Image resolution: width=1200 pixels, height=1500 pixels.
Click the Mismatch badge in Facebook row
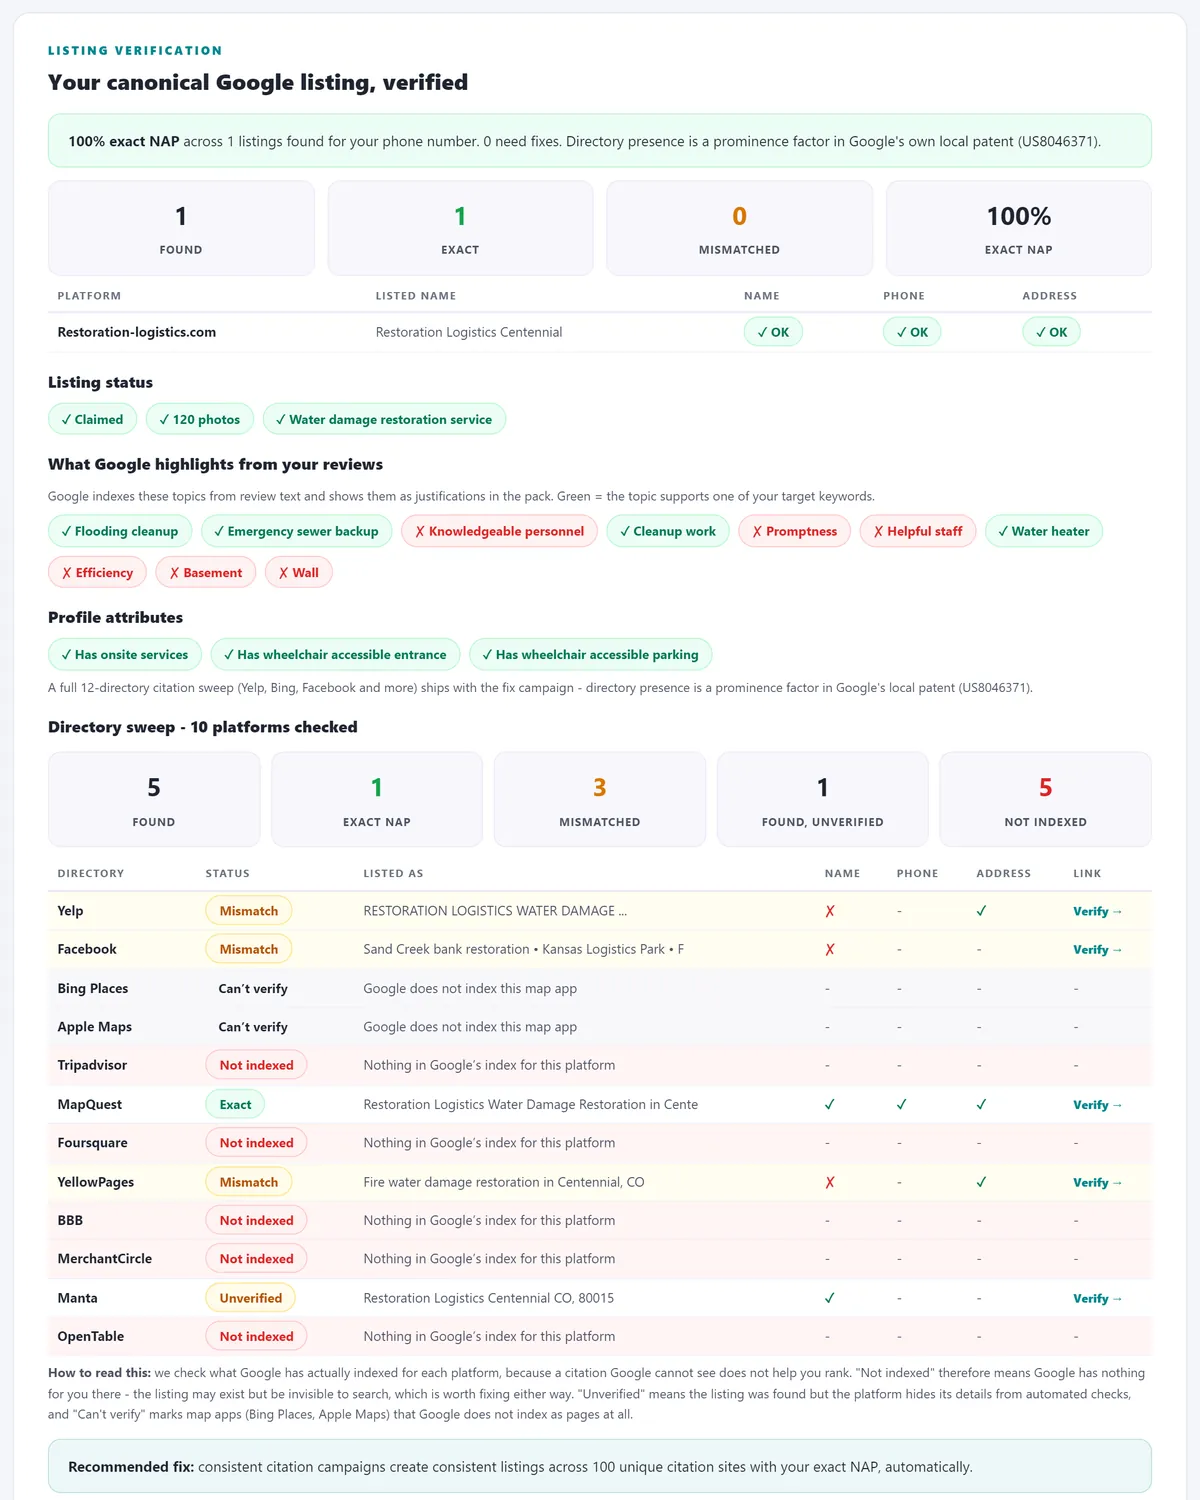[249, 949]
